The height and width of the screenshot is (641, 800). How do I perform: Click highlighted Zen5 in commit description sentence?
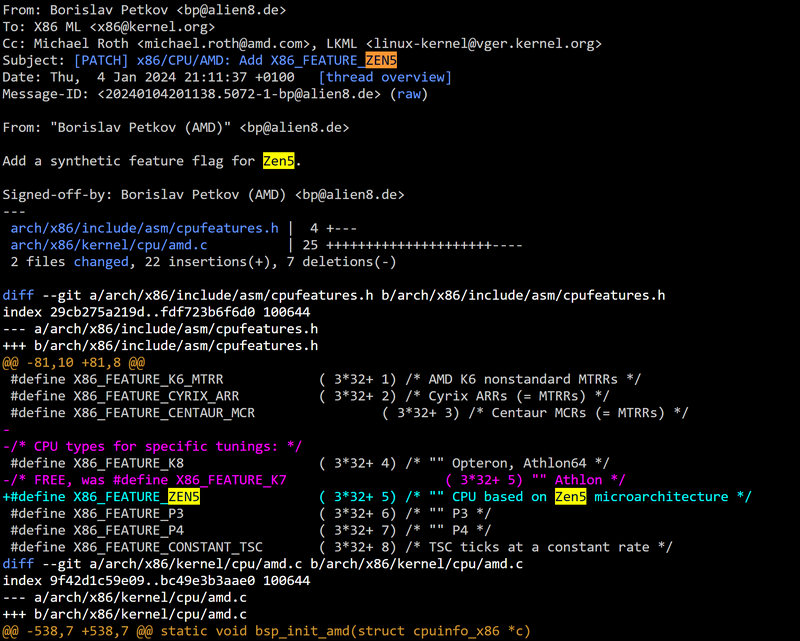pos(280,162)
